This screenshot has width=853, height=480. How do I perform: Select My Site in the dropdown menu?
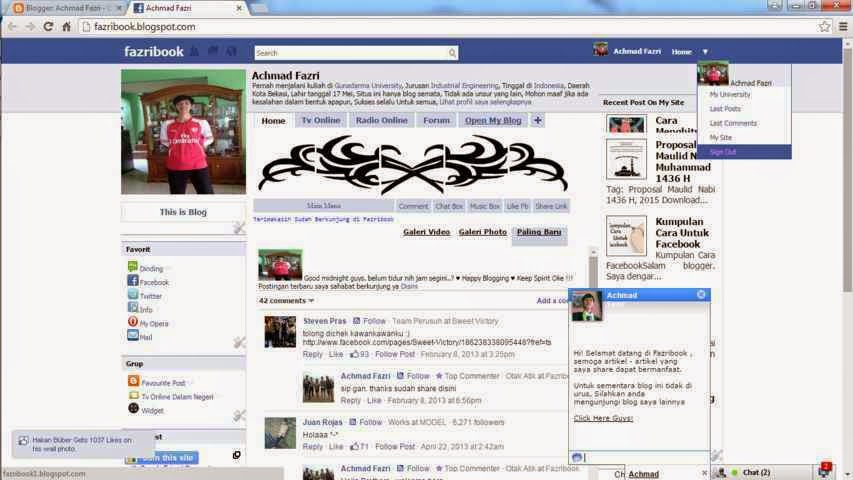click(x=721, y=137)
